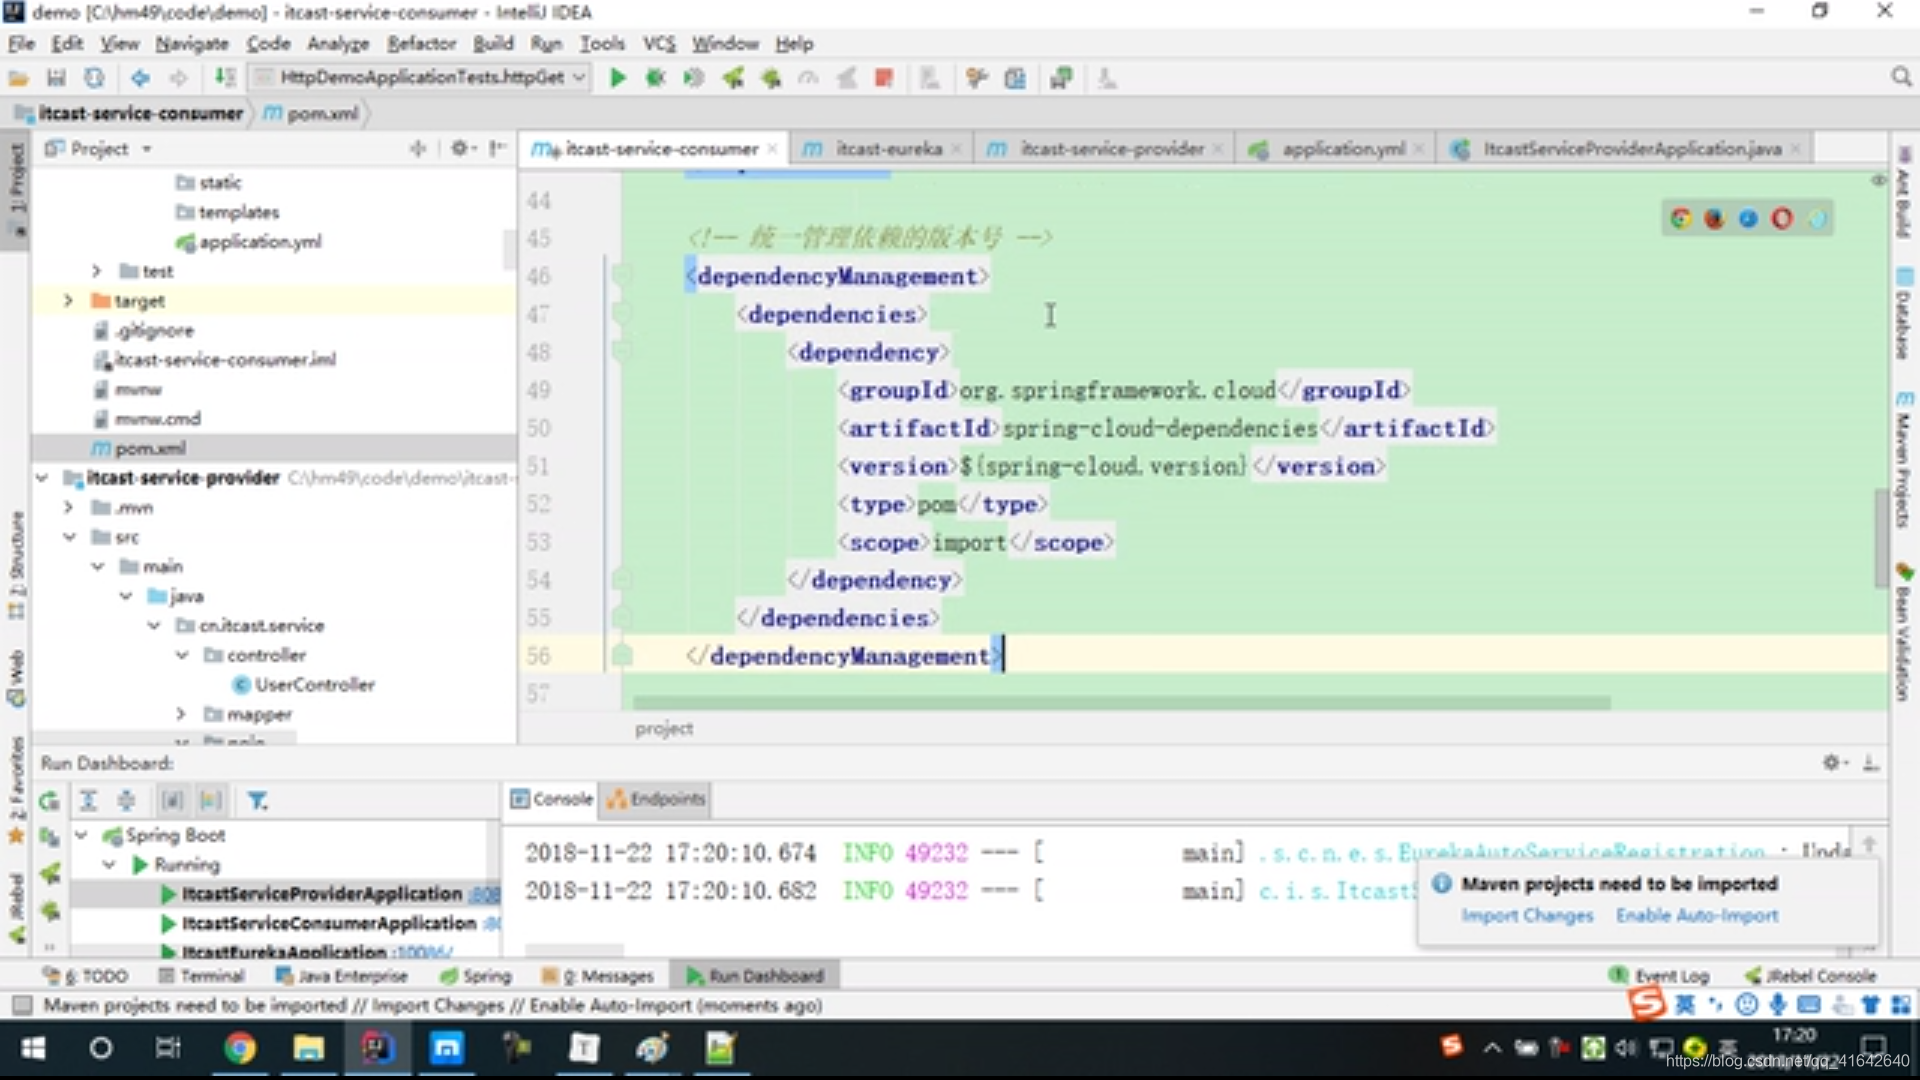This screenshot has height=1080, width=1920.
Task: Close the itcast-service-provider editor tab
Action: [1218, 149]
